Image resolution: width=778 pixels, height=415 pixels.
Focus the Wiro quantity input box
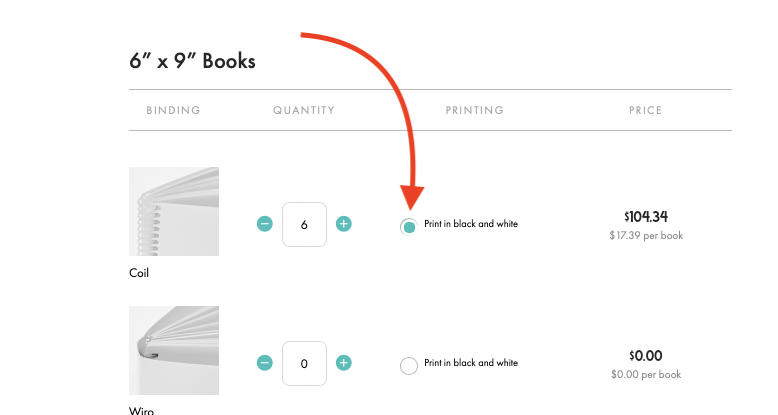[x=304, y=363]
